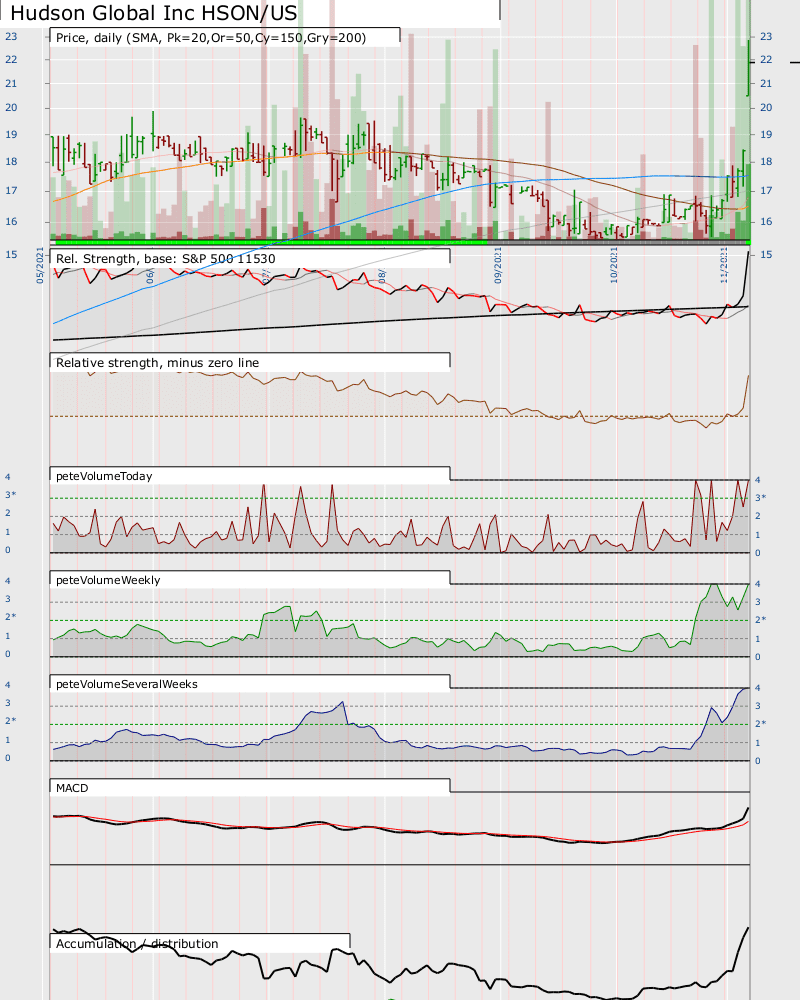Click the peteVolumeToday panel label
The image size is (800, 1000).
[104, 476]
